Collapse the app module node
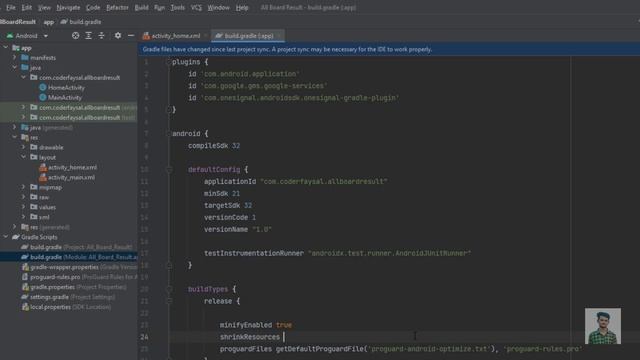The height and width of the screenshot is (360, 640). pos(6,48)
